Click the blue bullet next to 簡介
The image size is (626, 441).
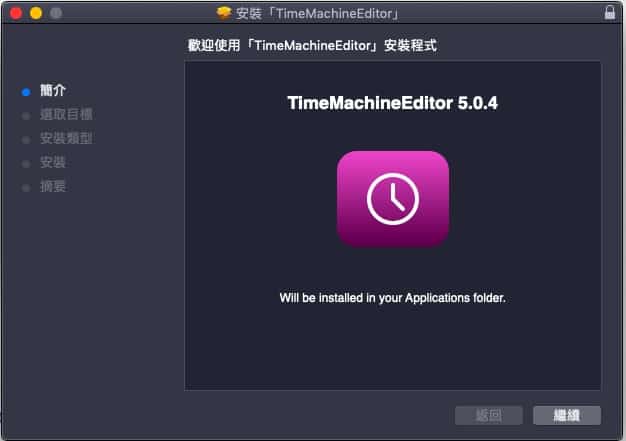click(26, 92)
